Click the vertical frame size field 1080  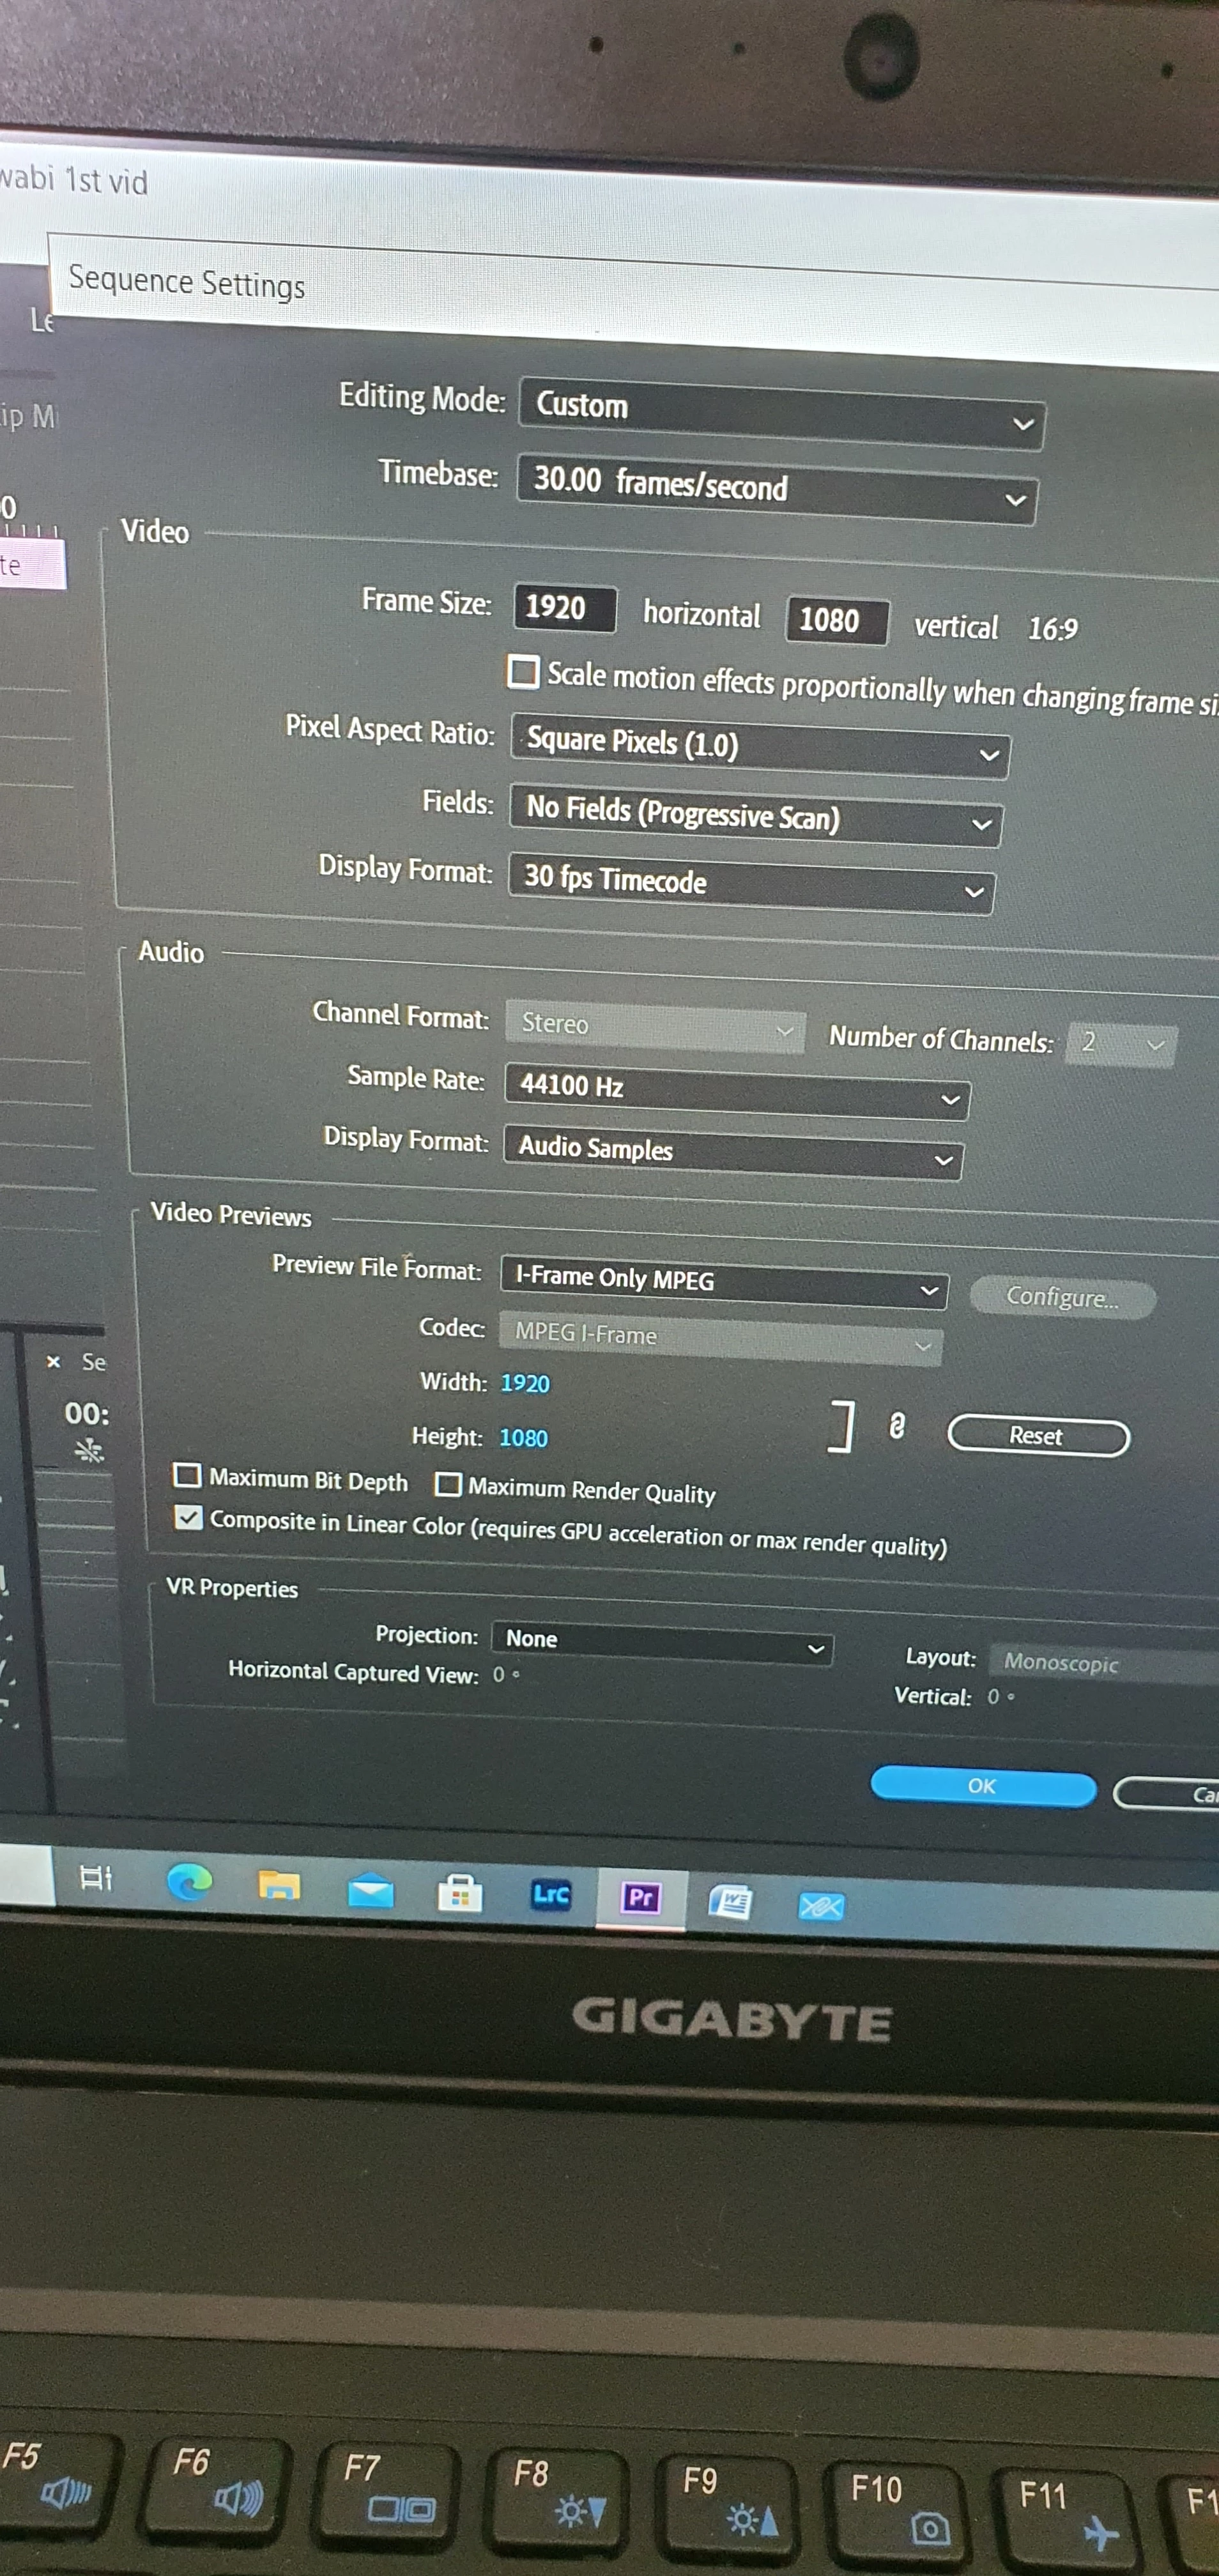pyautogui.click(x=837, y=621)
